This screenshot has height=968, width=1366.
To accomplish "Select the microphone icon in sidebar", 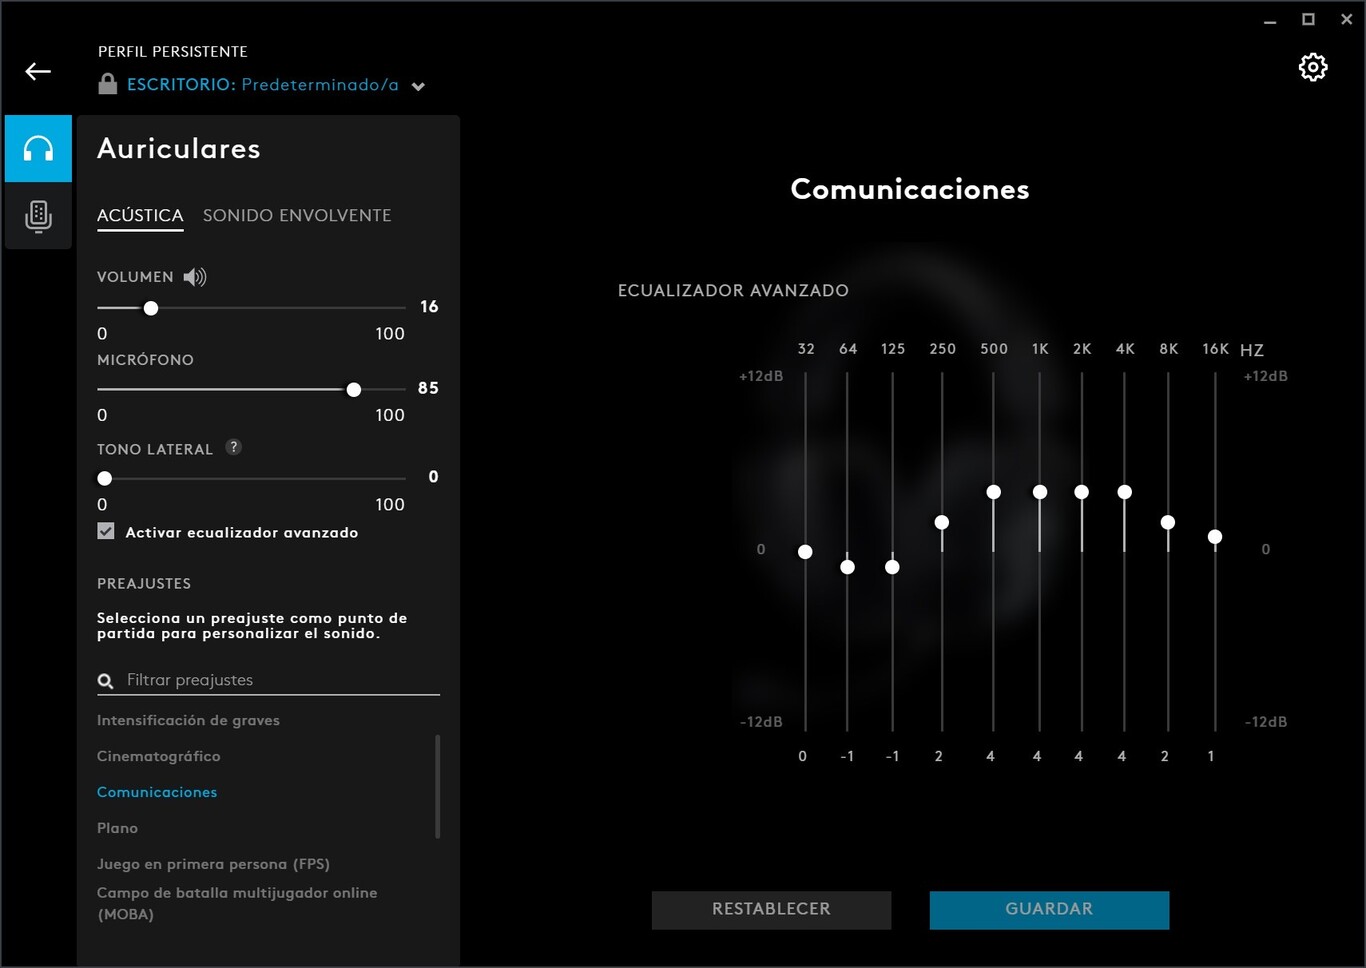I will (38, 216).
